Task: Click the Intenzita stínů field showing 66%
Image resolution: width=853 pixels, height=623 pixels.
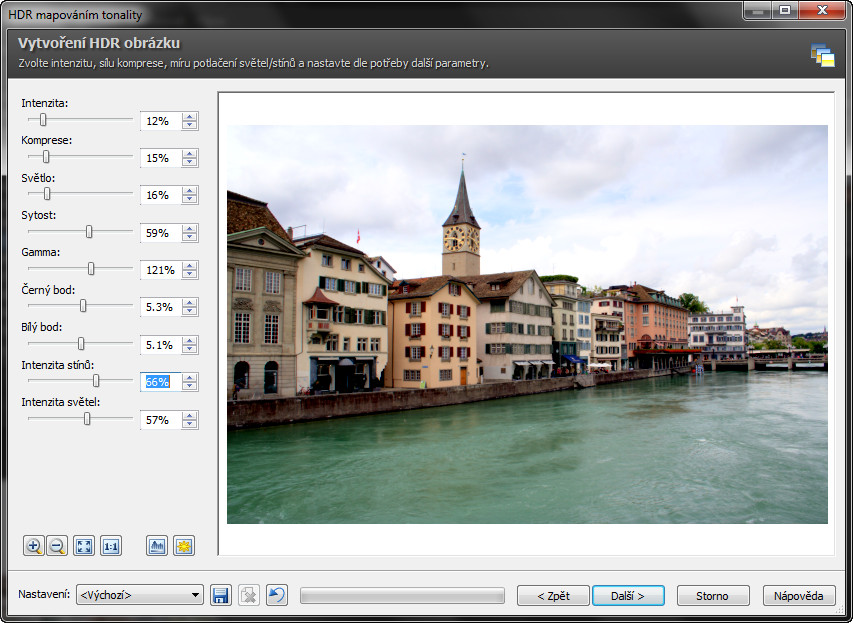Action: pyautogui.click(x=160, y=382)
